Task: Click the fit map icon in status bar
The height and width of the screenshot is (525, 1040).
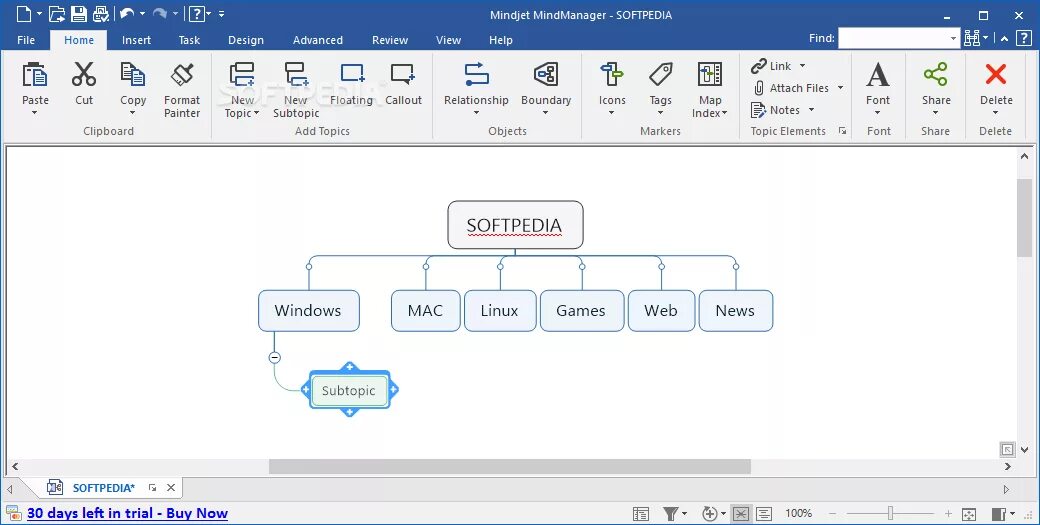Action: coord(968,514)
